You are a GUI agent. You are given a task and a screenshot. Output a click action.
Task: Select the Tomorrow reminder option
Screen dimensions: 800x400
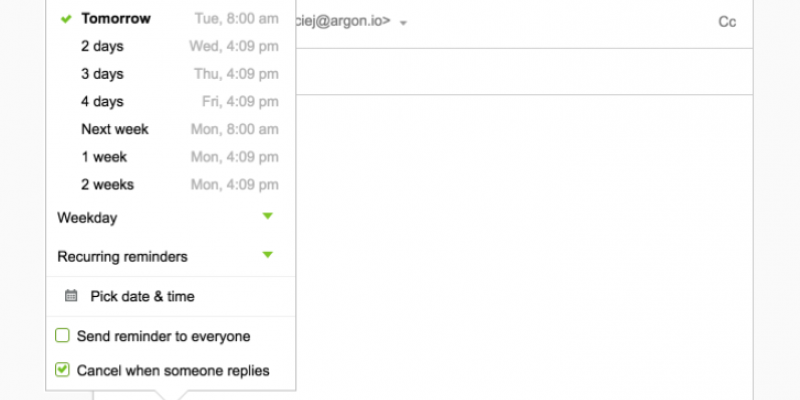tap(116, 19)
